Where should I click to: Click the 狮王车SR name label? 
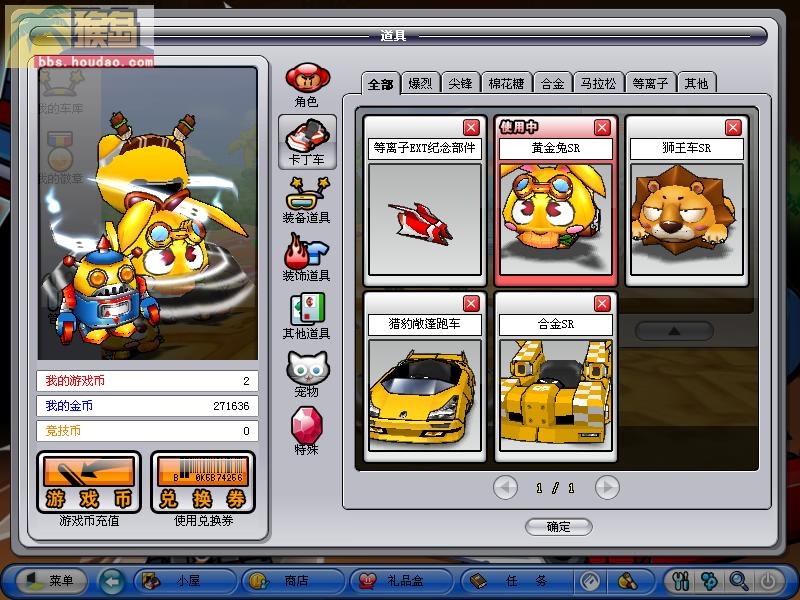(x=687, y=148)
